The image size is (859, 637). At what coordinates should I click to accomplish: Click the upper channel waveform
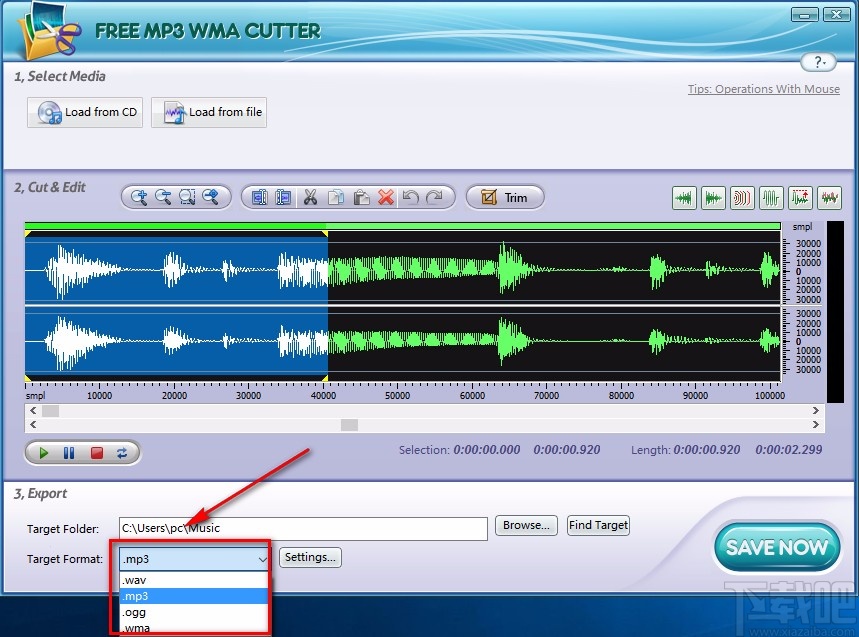pyautogui.click(x=403, y=271)
